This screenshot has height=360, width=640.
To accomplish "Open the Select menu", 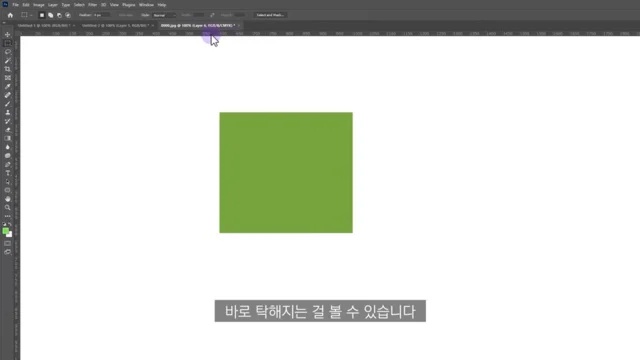I will pos(79,5).
